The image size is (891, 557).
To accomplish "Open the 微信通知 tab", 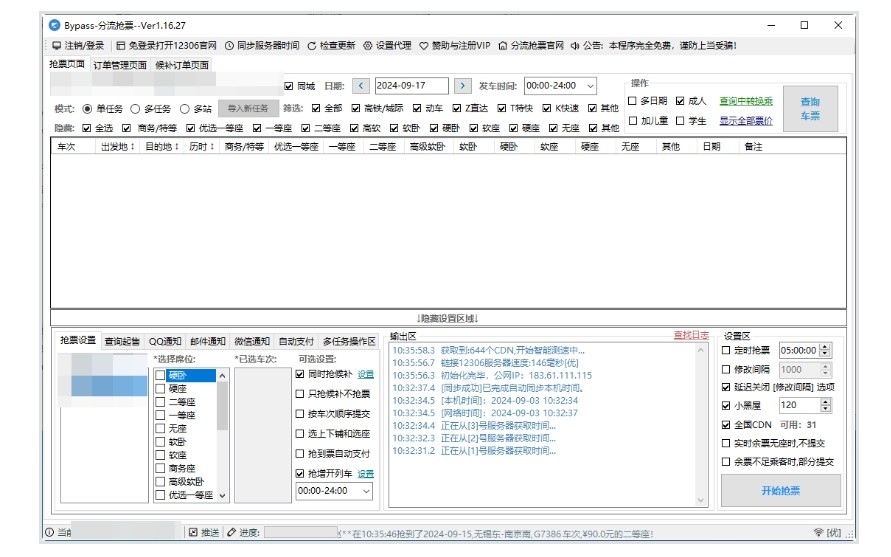I will pos(252,341).
